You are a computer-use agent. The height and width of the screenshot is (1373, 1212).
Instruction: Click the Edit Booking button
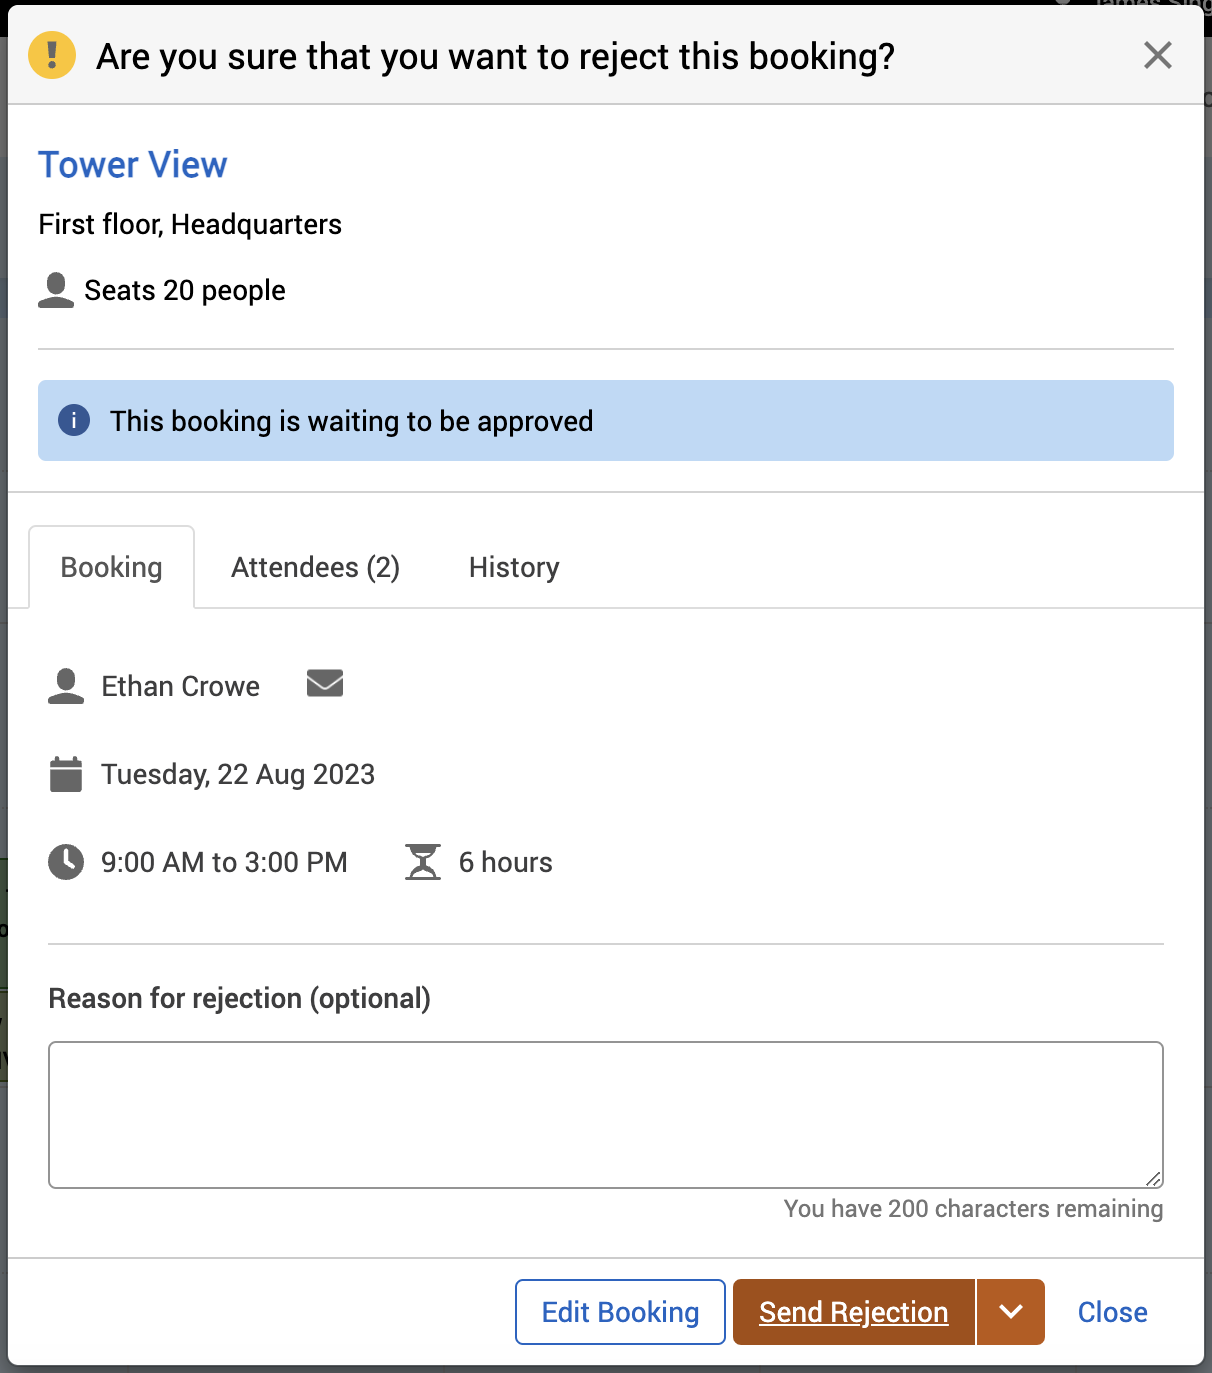(620, 1312)
